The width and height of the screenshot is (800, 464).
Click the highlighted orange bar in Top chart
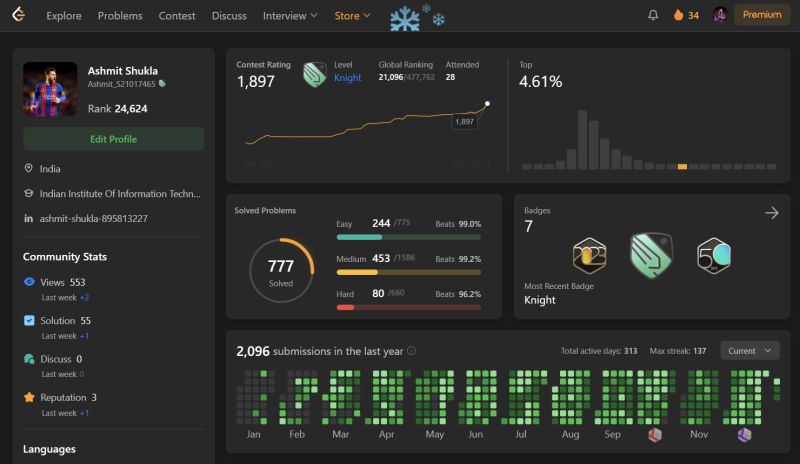(682, 166)
